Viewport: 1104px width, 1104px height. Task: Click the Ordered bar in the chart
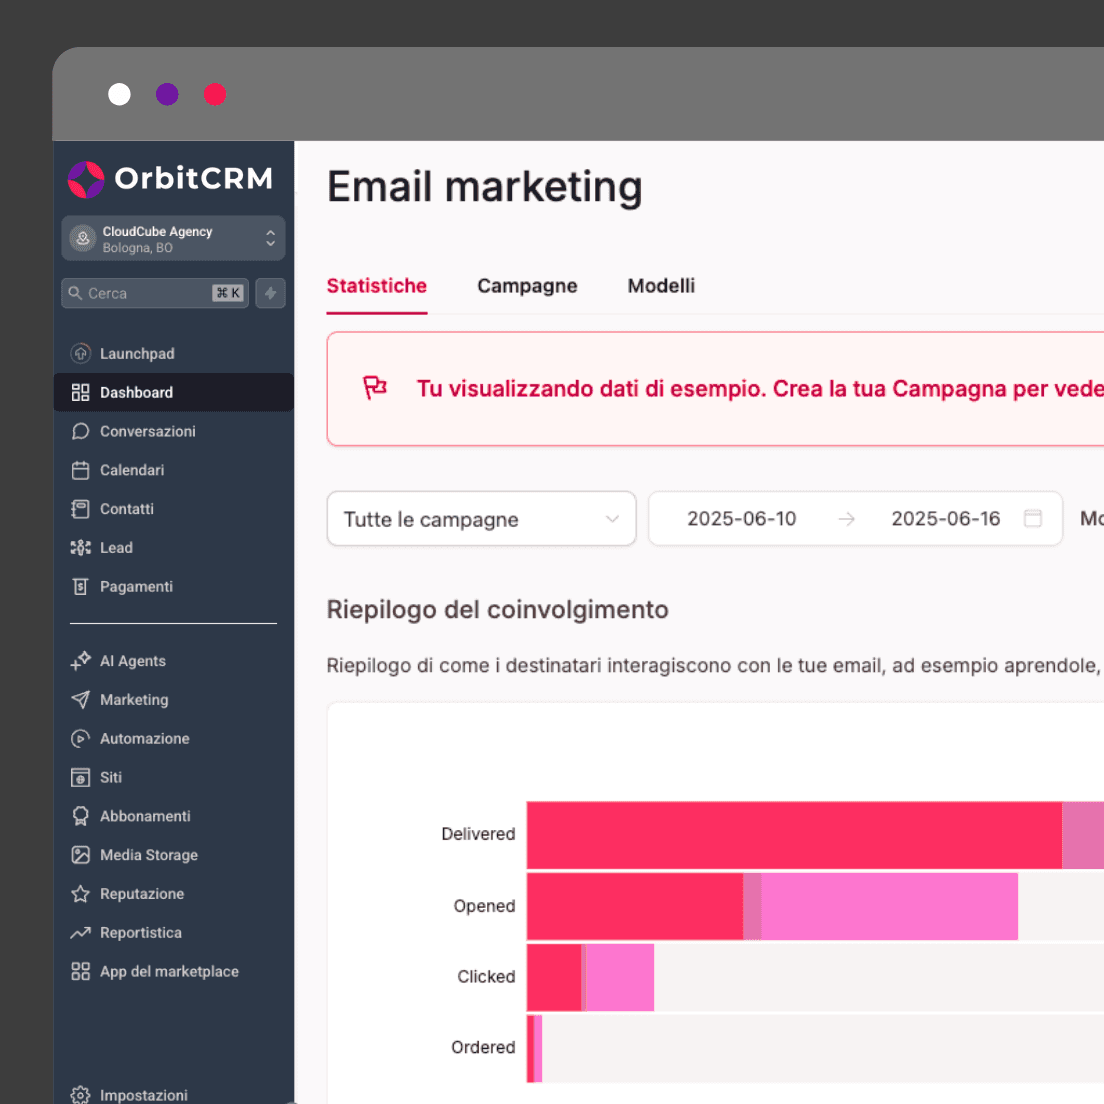[534, 1049]
